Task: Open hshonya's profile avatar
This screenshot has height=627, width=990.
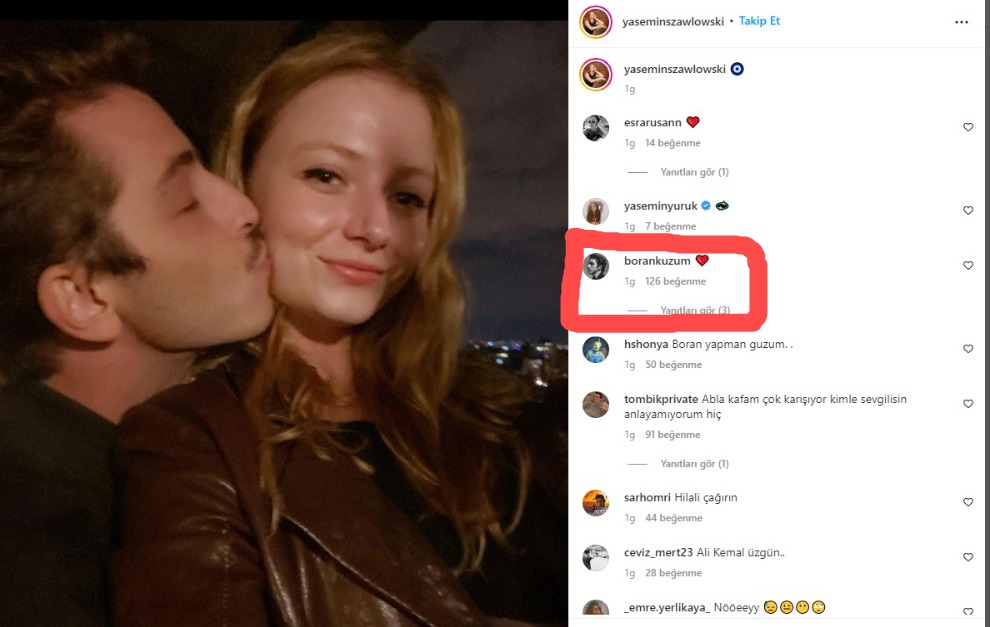Action: (x=596, y=349)
